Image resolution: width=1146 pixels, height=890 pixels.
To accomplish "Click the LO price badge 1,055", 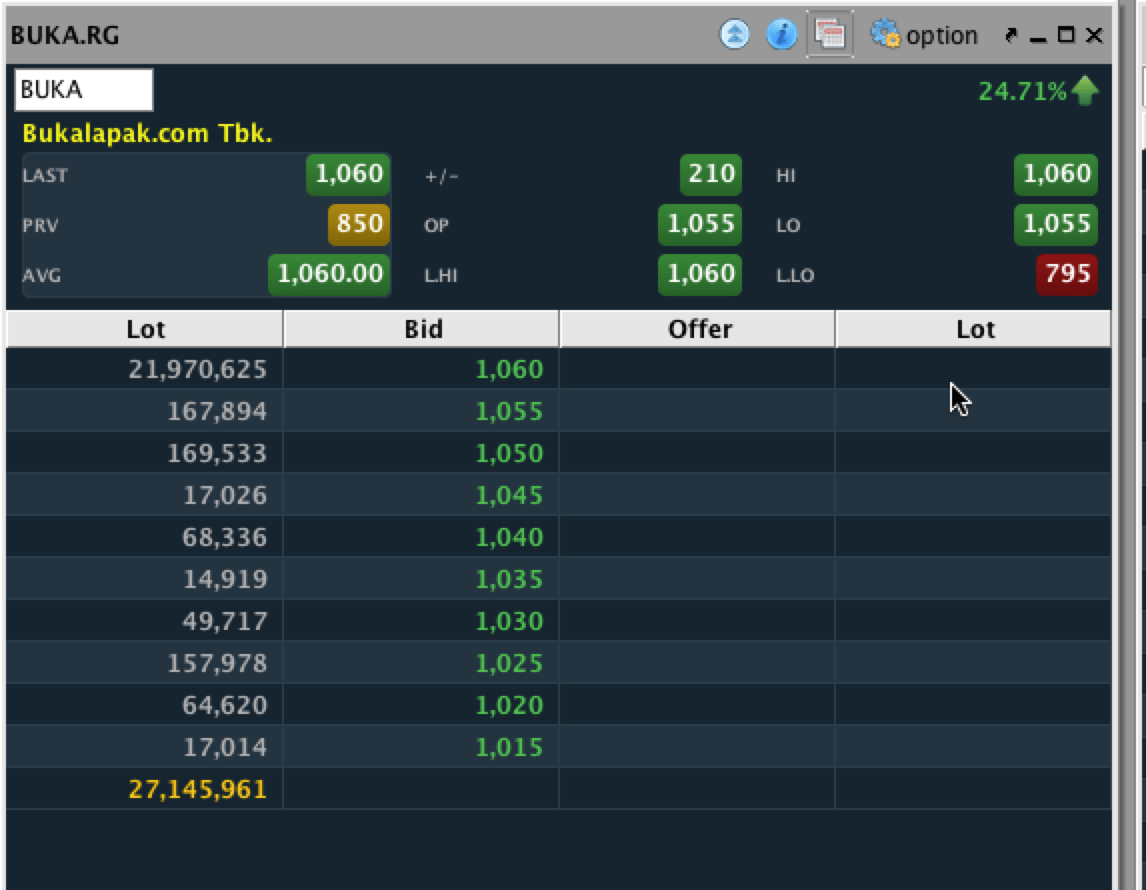I will point(1056,224).
